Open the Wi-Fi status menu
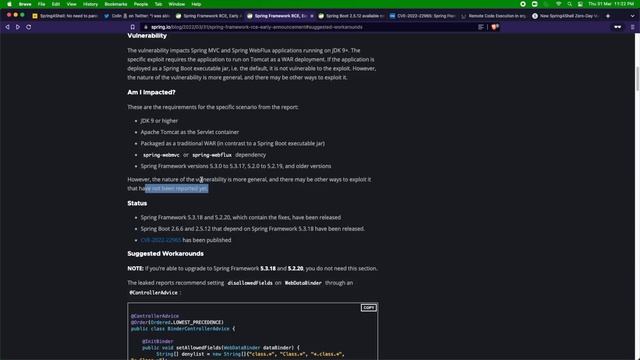The height and width of the screenshot is (360, 640). point(558,4)
